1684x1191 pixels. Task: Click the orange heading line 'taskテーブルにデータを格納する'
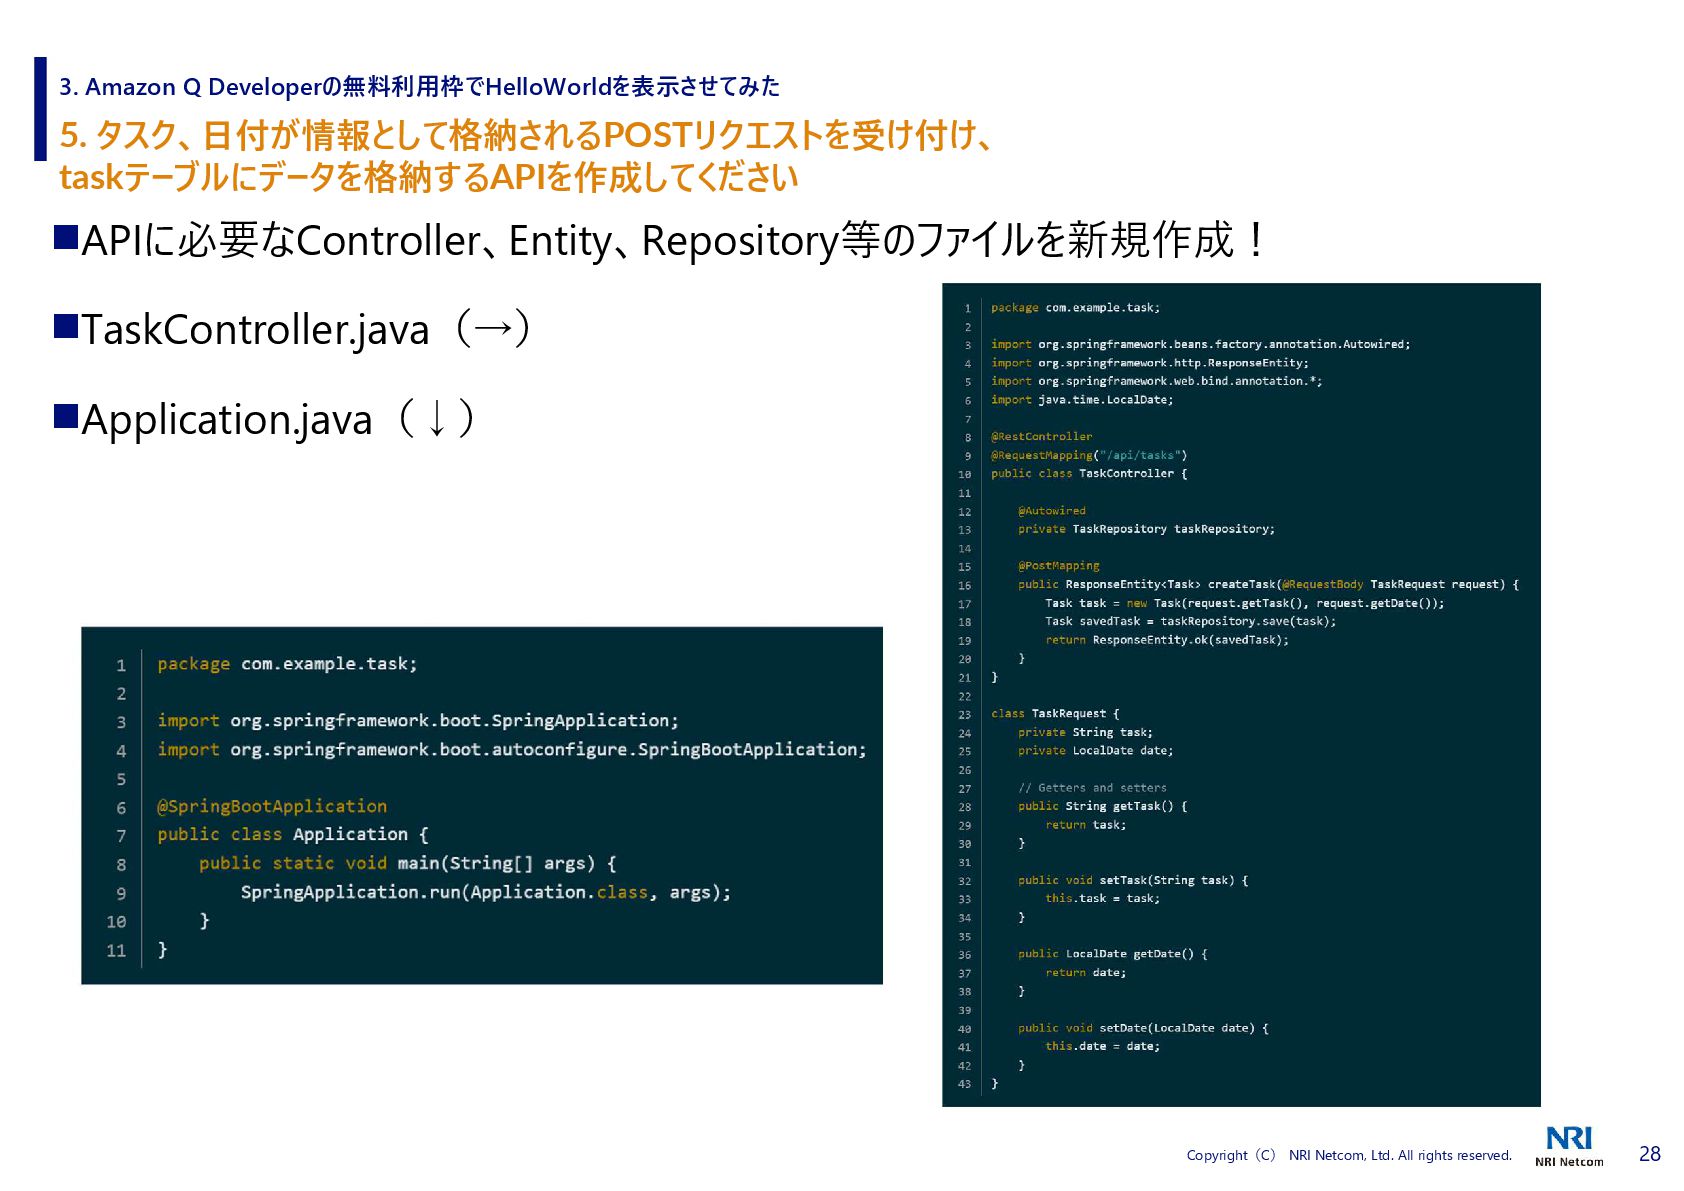point(429,177)
